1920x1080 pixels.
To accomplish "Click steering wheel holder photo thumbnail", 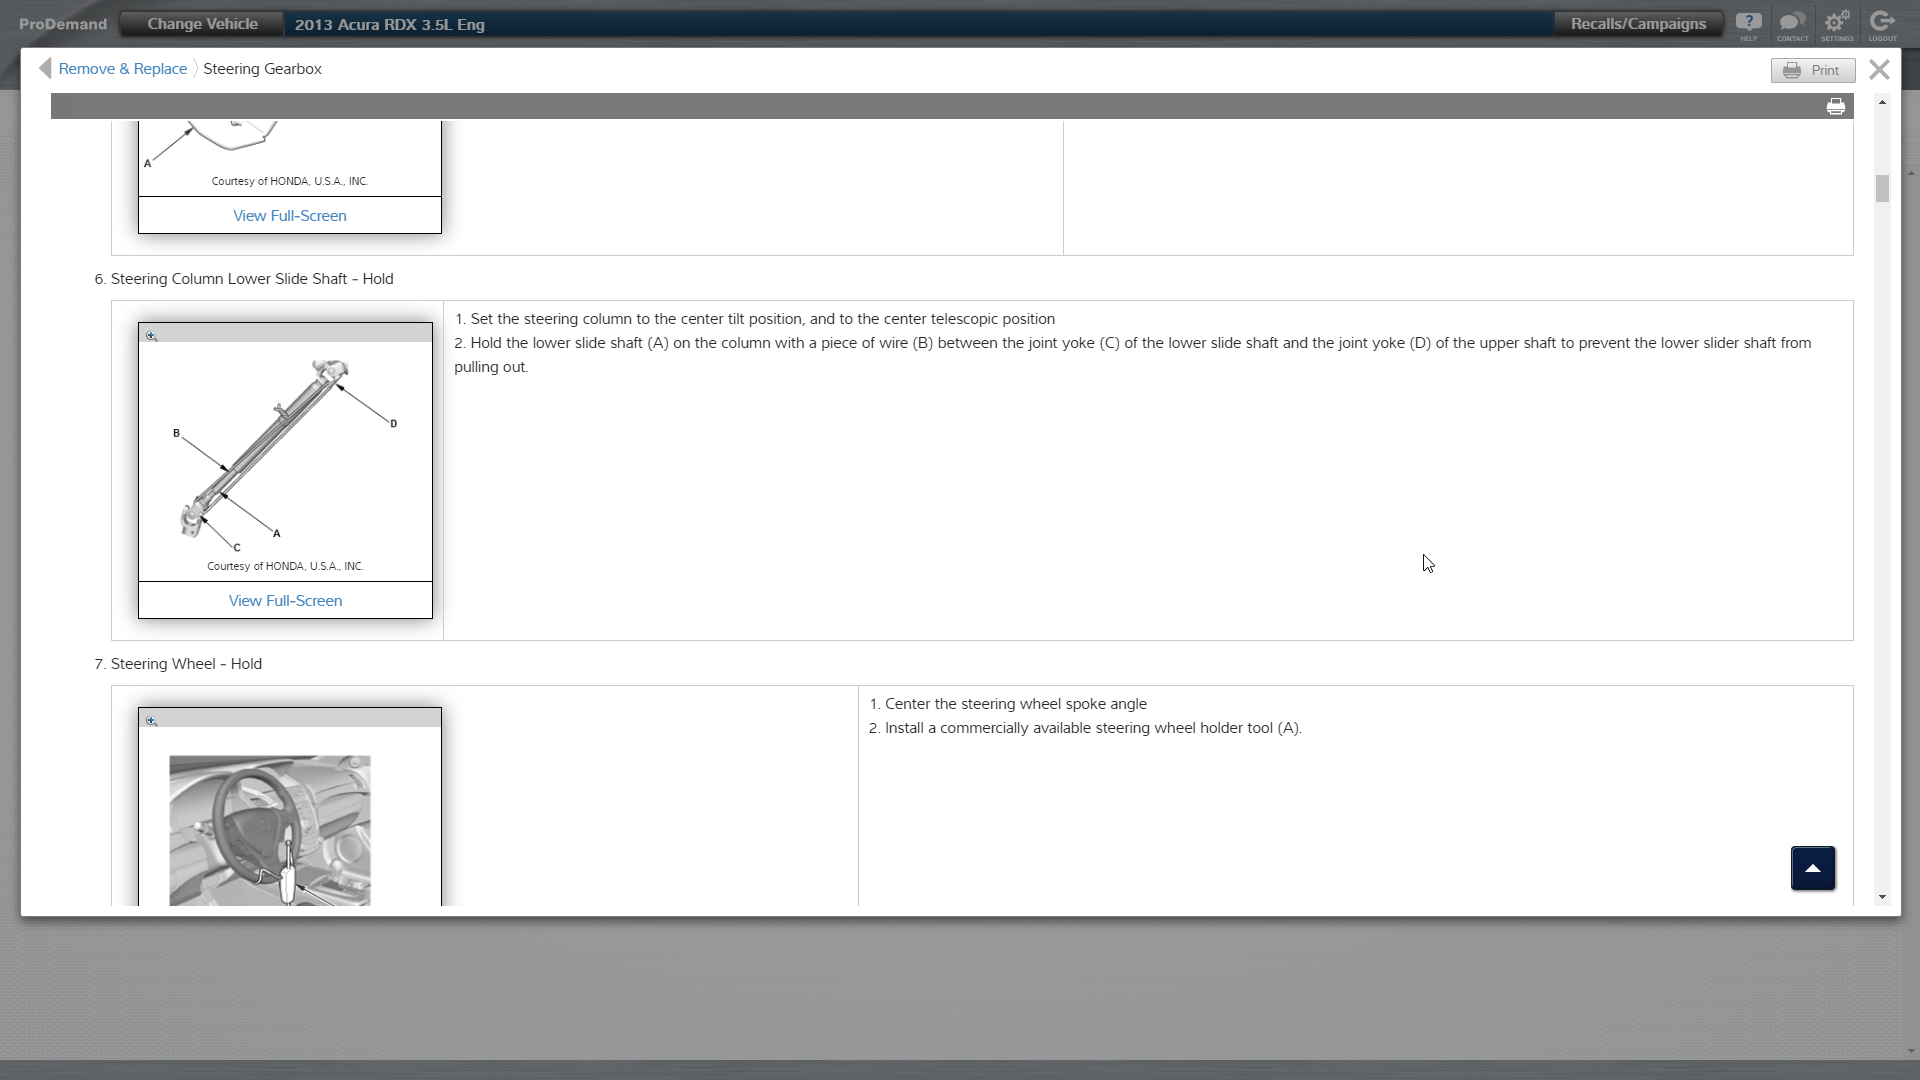I will [x=270, y=830].
